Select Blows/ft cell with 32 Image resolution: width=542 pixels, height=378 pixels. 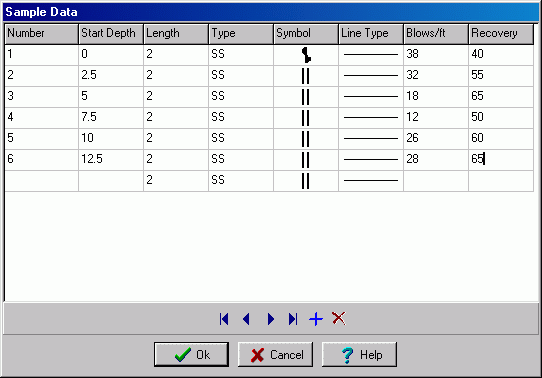(436, 76)
